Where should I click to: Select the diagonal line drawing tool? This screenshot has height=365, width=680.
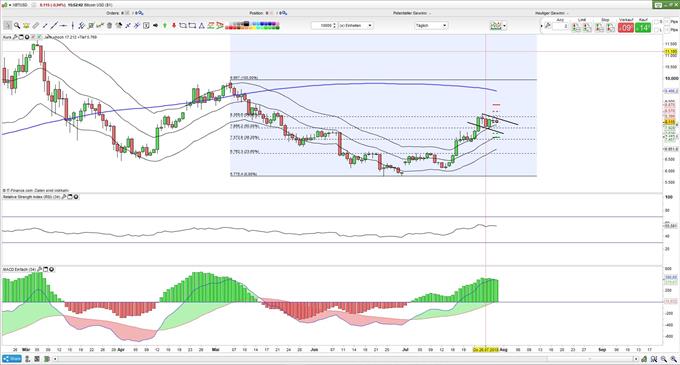[x=54, y=26]
